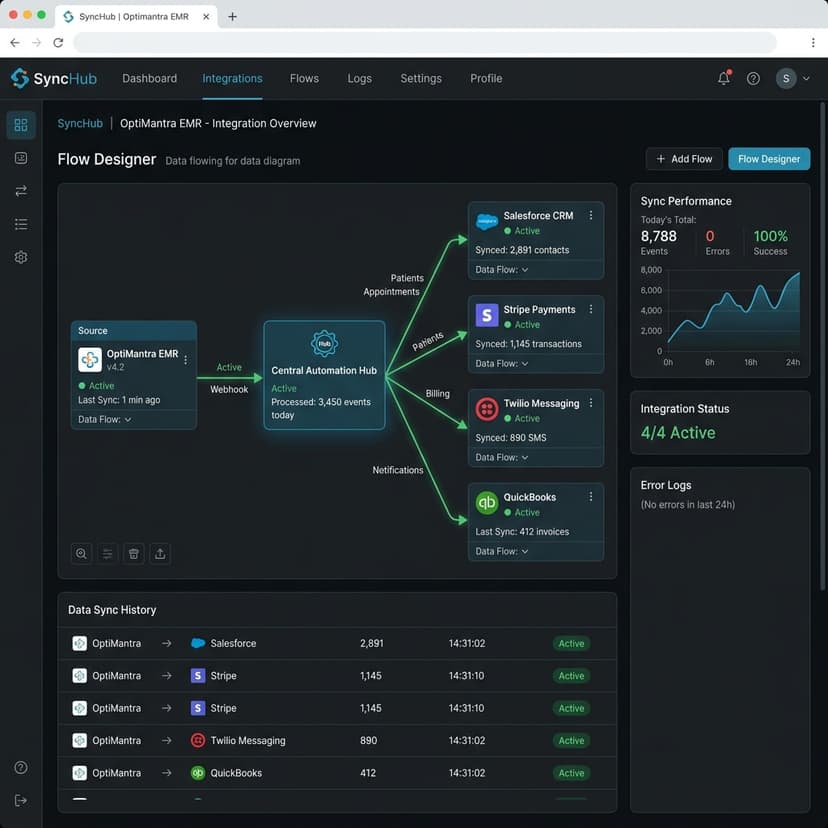
Task: Select the grid overview icon in sidebar
Action: (21, 125)
